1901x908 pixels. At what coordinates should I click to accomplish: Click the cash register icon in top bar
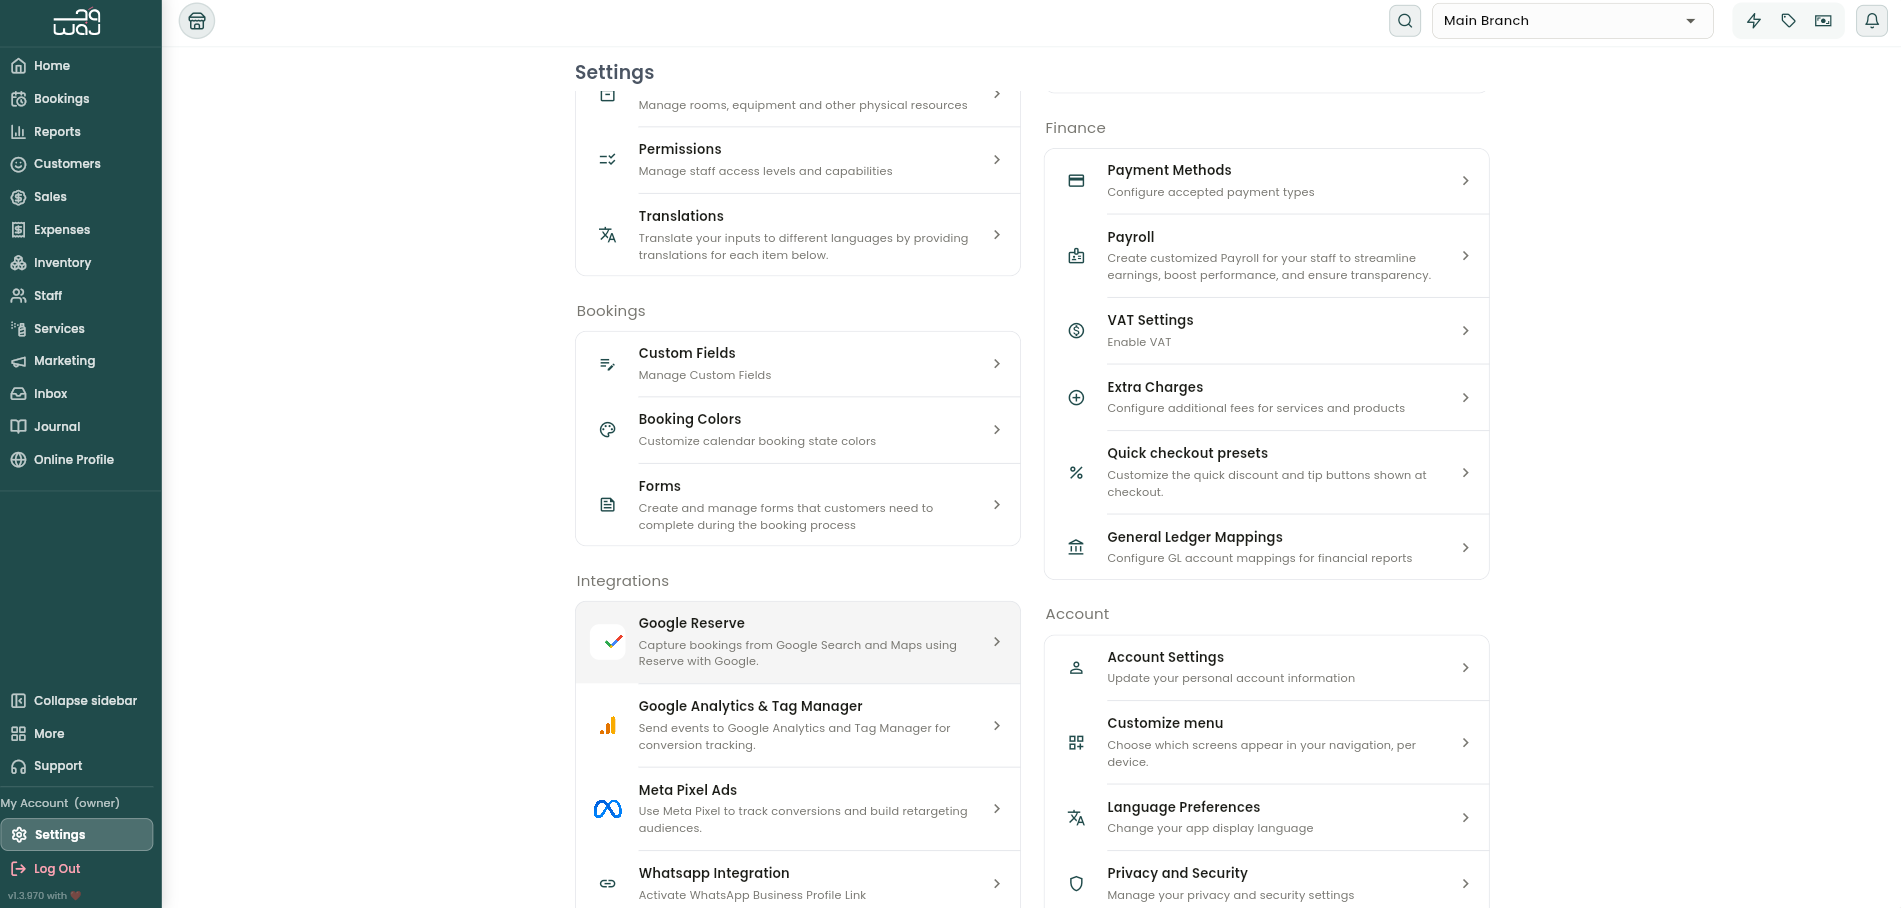coord(1824,21)
